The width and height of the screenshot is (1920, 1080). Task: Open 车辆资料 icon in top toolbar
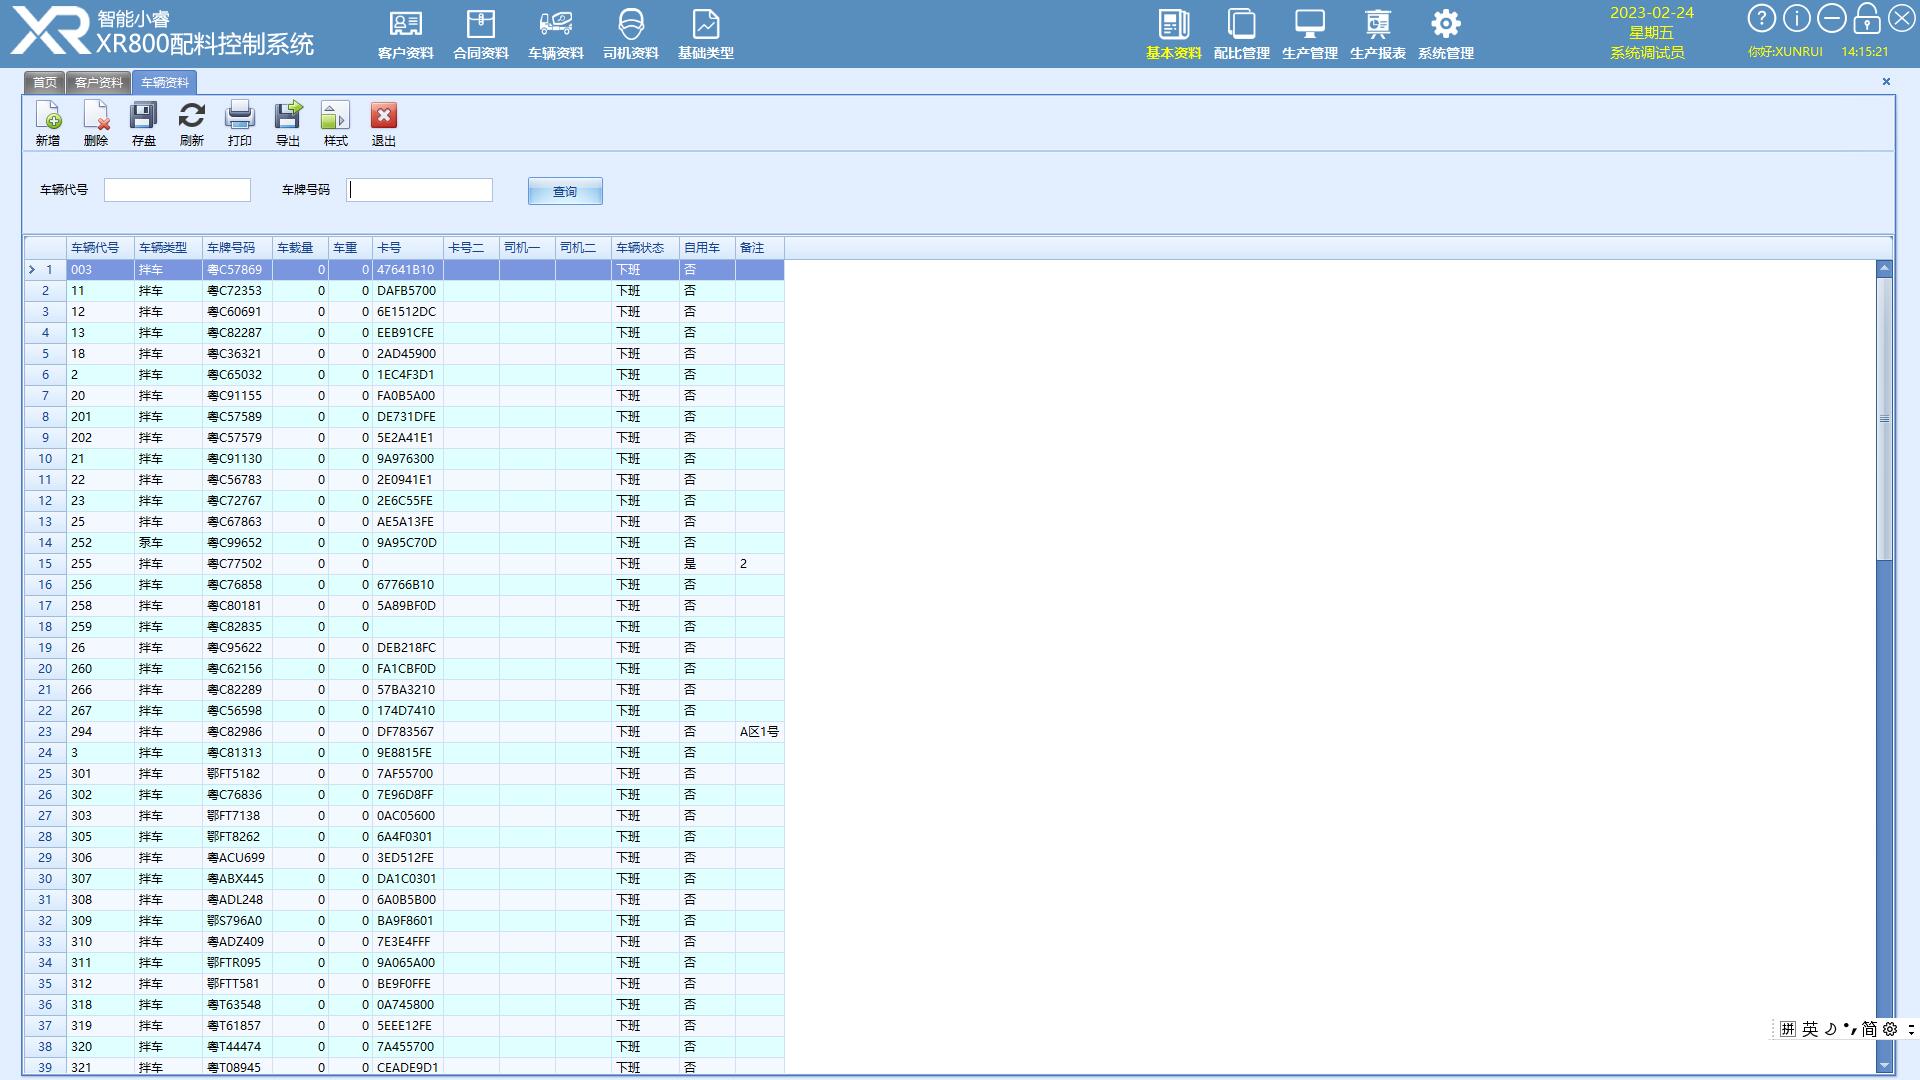coord(555,34)
